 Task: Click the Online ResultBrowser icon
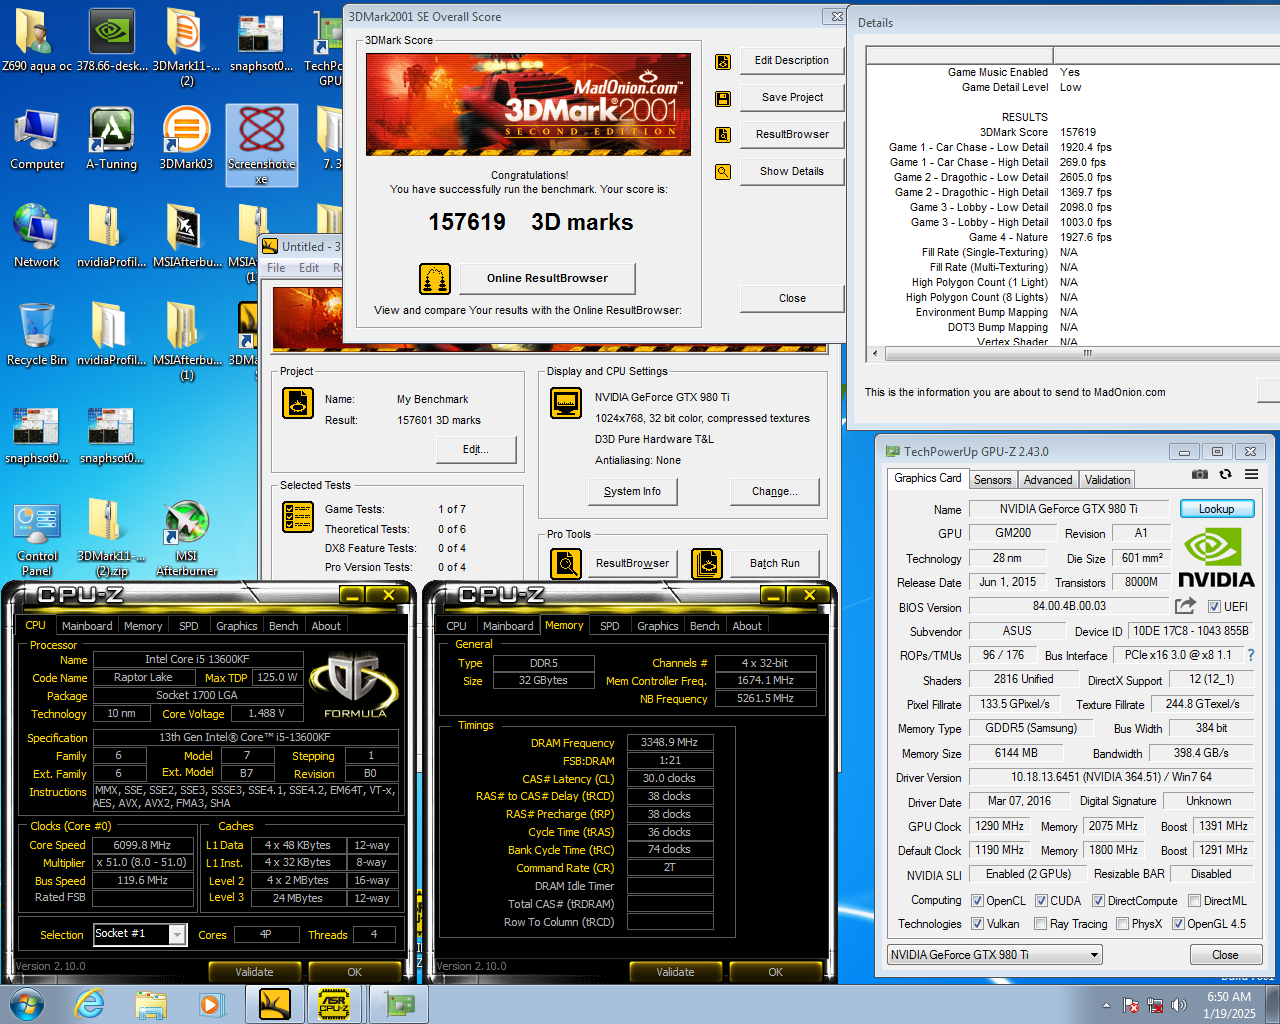435,278
